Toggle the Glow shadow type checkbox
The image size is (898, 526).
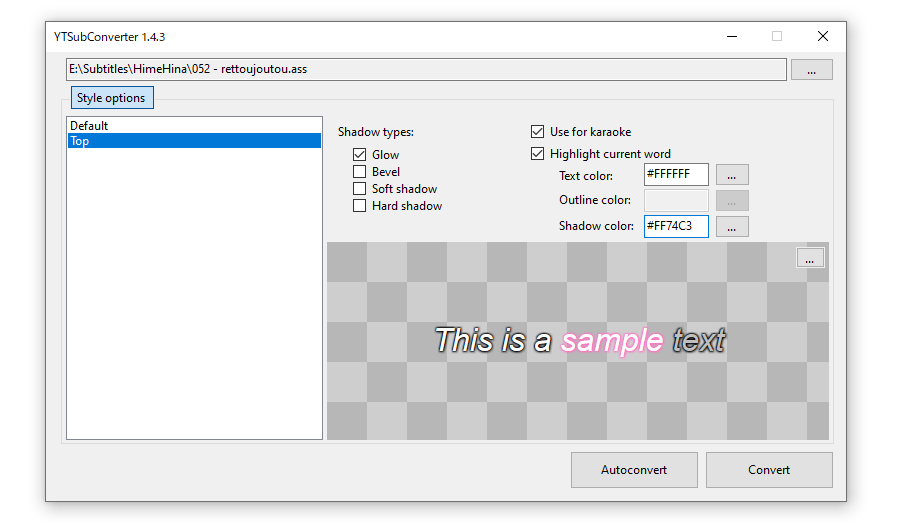359,155
